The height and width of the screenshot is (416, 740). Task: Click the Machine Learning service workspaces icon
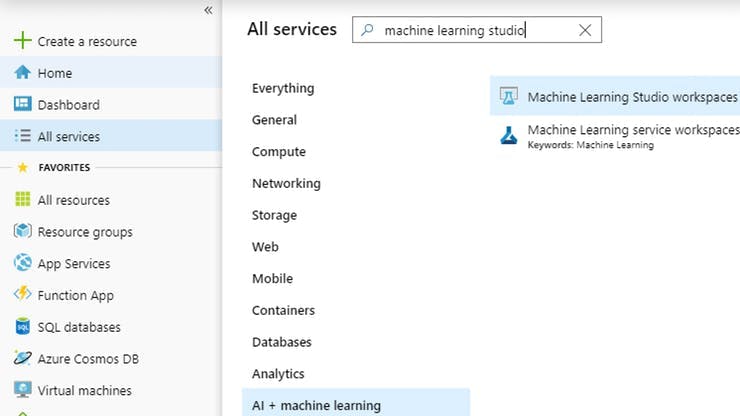pyautogui.click(x=508, y=136)
